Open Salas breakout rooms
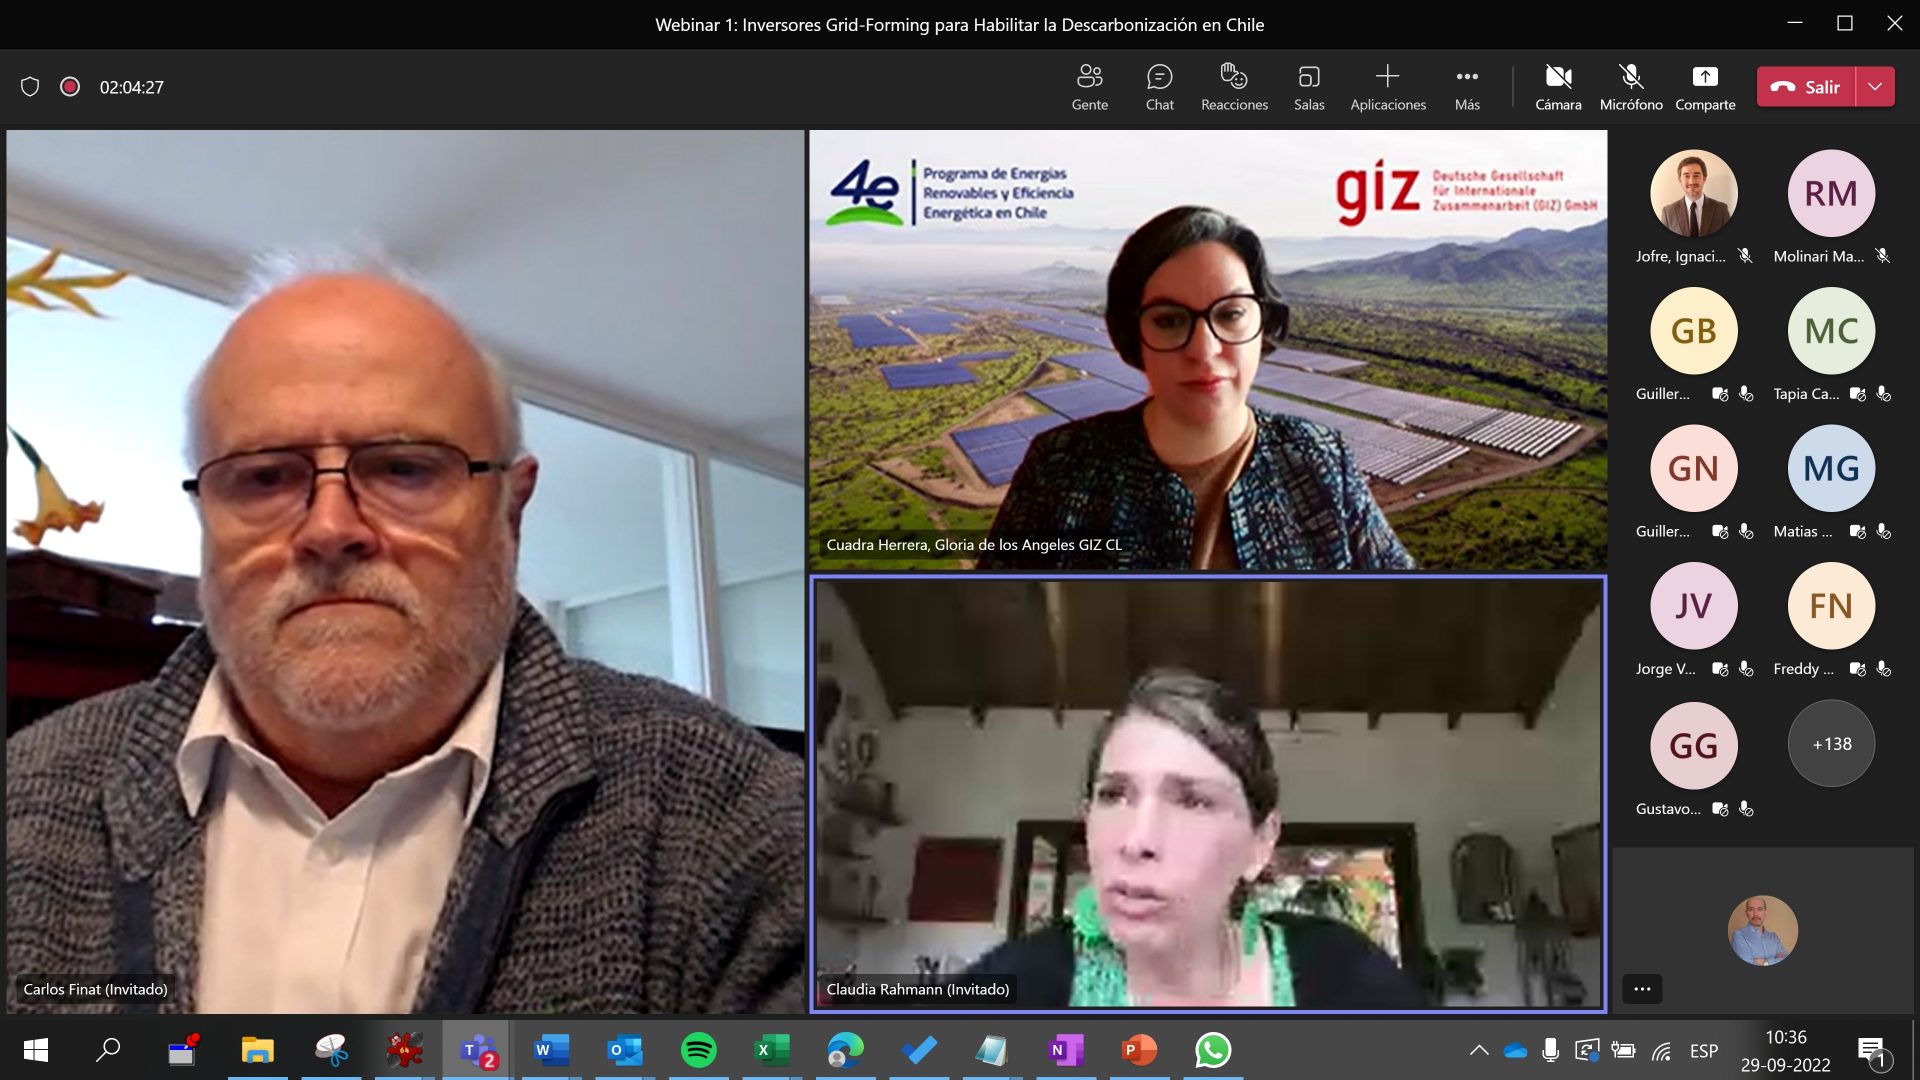Screen dimensions: 1920x1080 pos(1308,86)
